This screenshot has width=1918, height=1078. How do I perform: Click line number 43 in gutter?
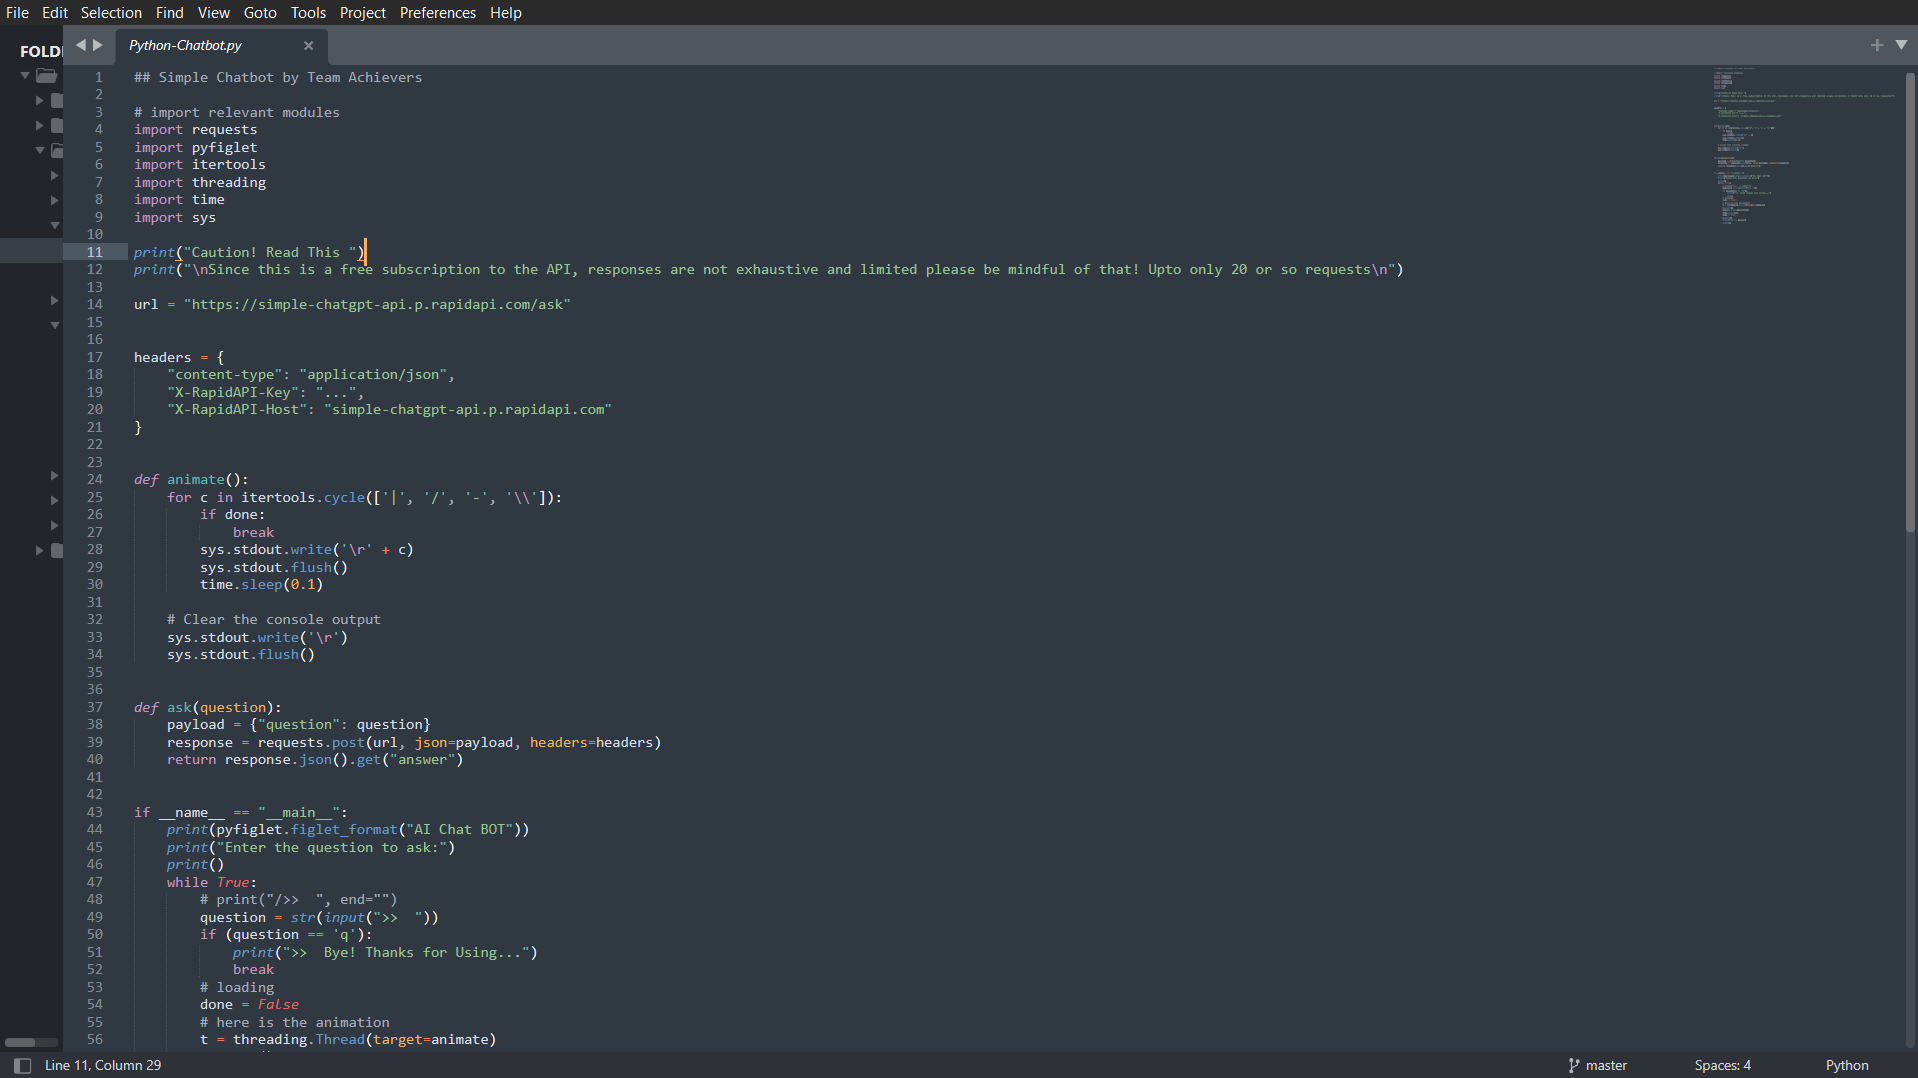click(95, 812)
